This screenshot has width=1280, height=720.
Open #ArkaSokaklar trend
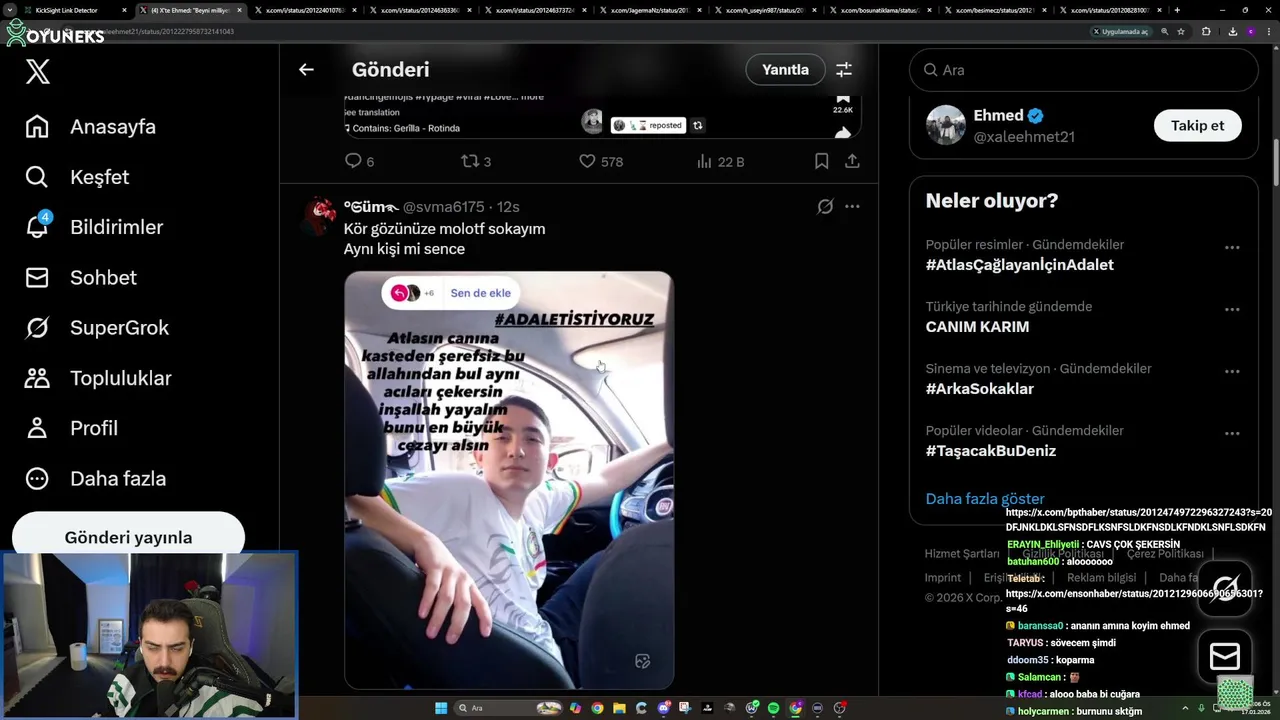tap(979, 389)
